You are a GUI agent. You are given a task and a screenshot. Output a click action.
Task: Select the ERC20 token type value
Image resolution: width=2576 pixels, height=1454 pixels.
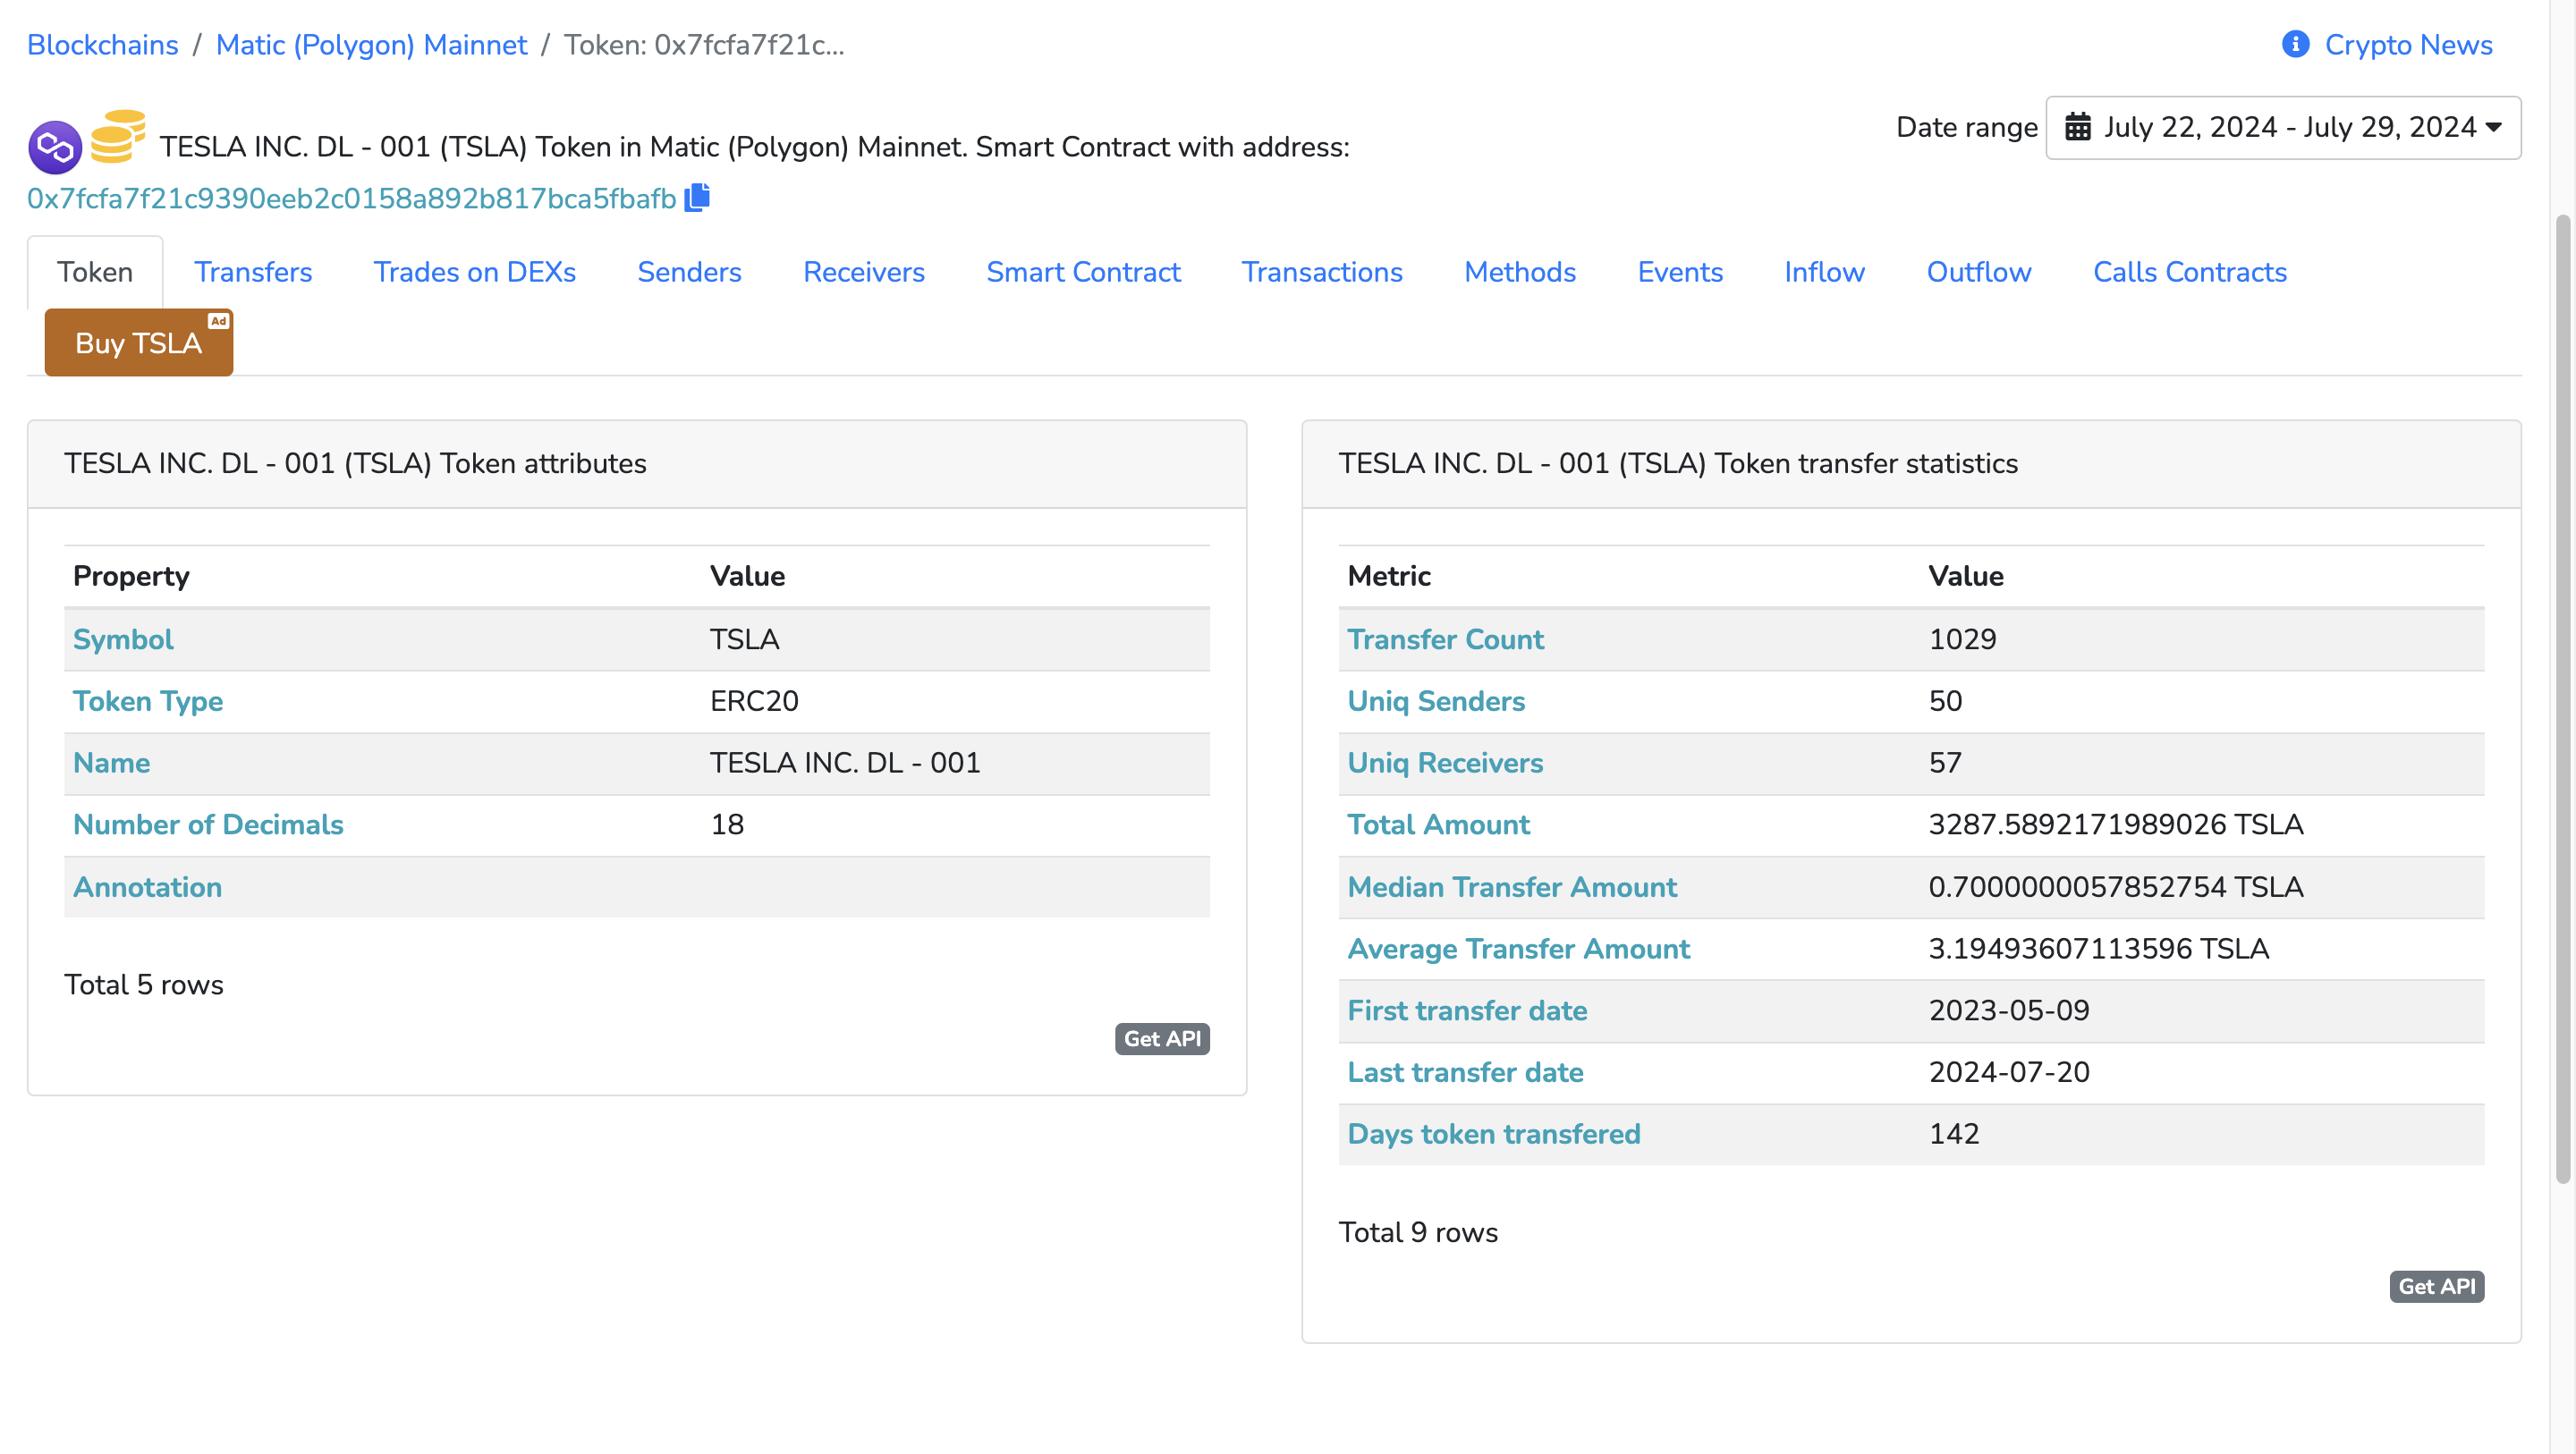pyautogui.click(x=754, y=701)
